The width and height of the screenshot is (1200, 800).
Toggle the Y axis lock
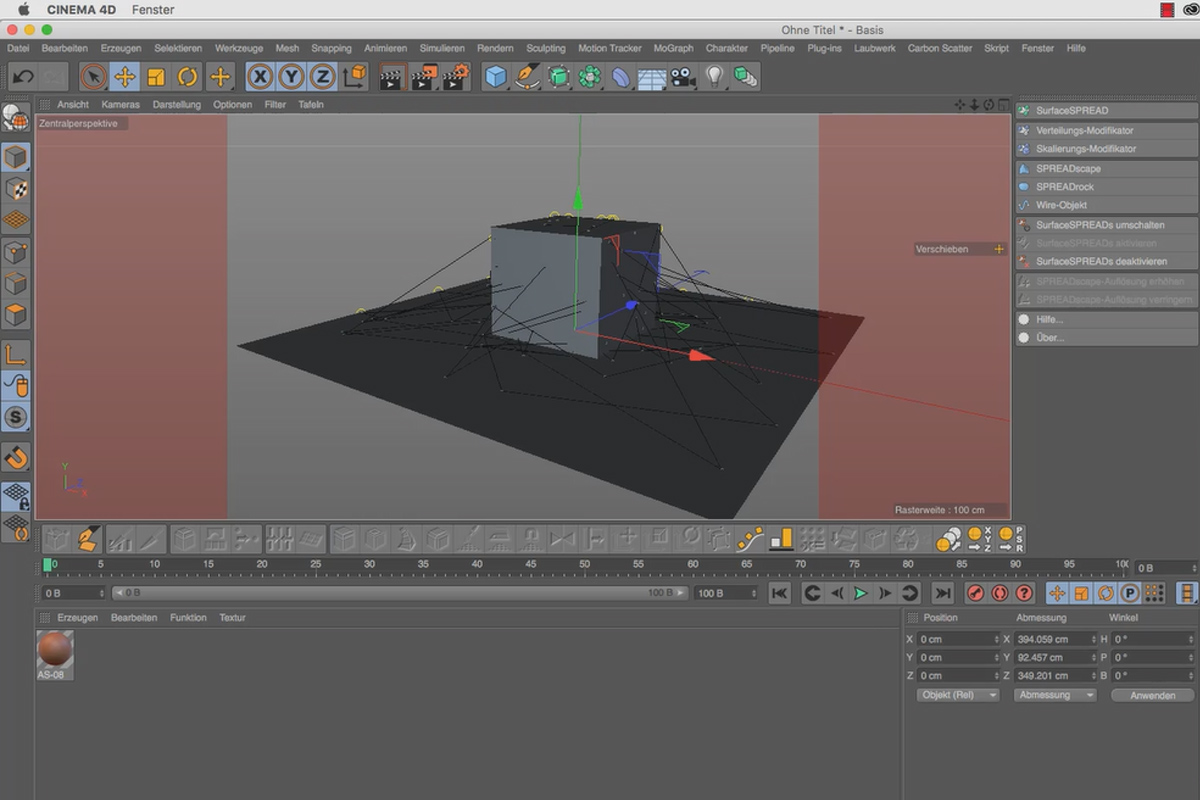(291, 76)
